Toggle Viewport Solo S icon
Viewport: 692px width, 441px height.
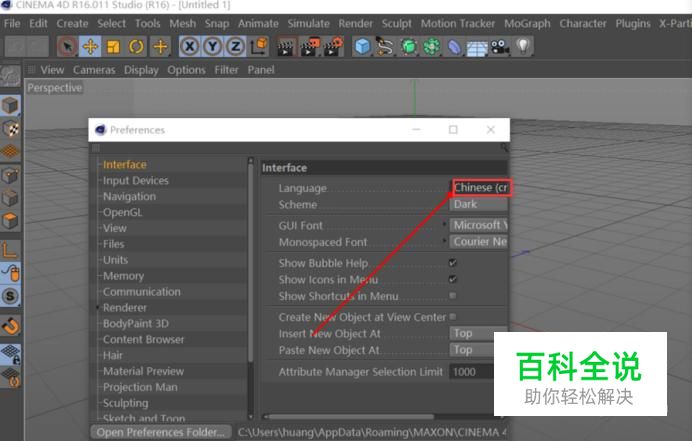click(x=10, y=296)
